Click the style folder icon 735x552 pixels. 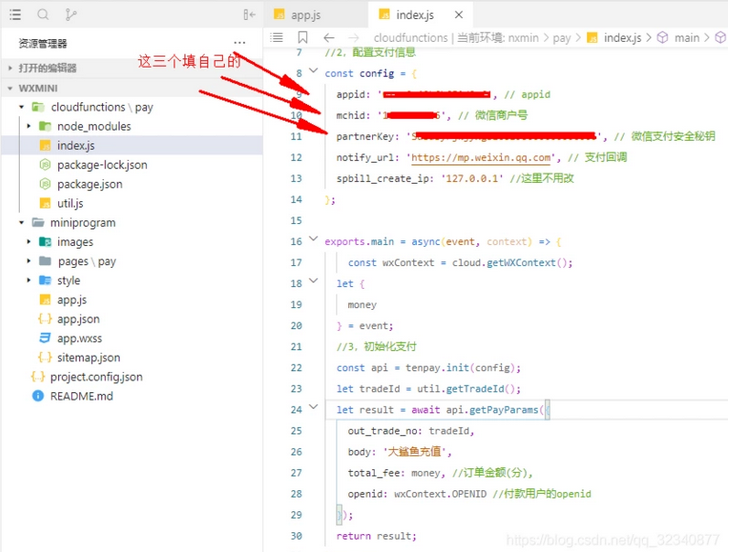click(x=45, y=280)
